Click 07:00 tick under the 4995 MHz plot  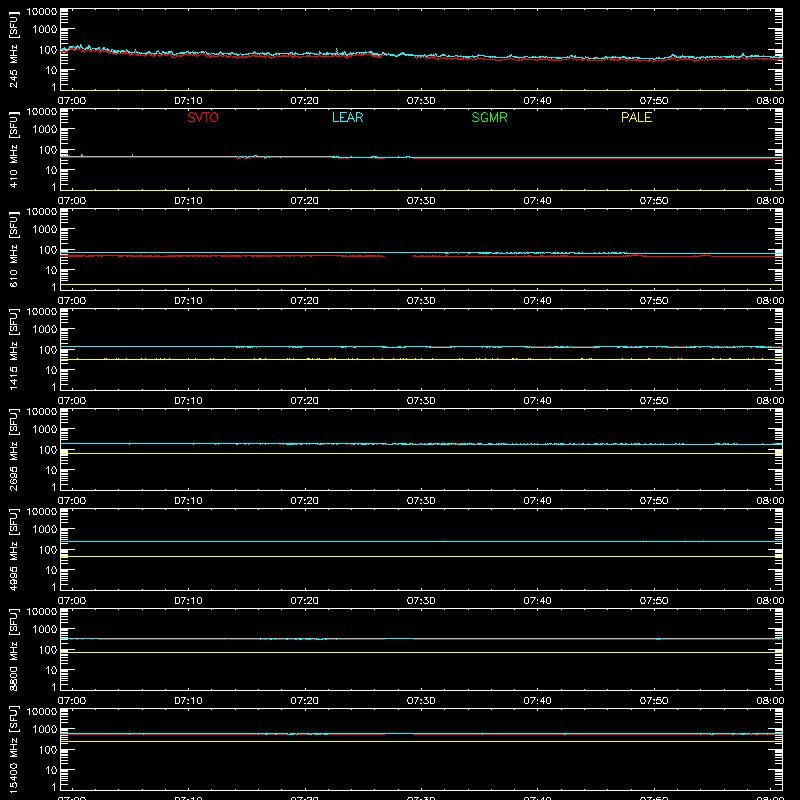(x=72, y=601)
